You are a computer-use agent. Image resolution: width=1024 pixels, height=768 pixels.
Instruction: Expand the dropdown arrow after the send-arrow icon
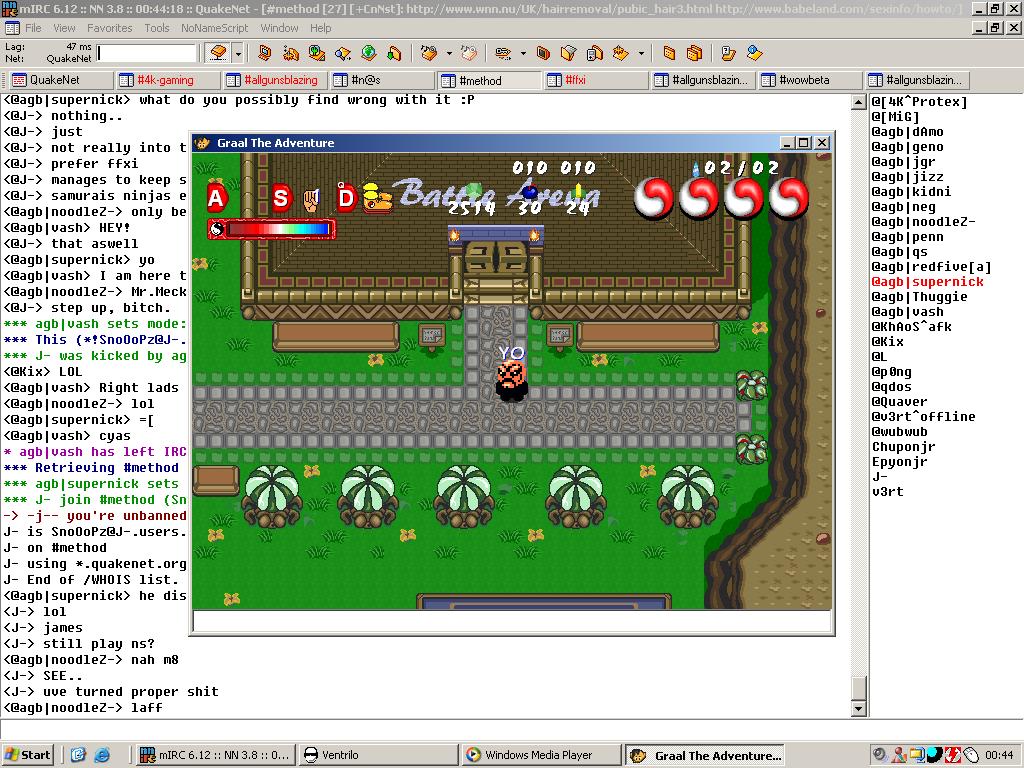(522, 54)
